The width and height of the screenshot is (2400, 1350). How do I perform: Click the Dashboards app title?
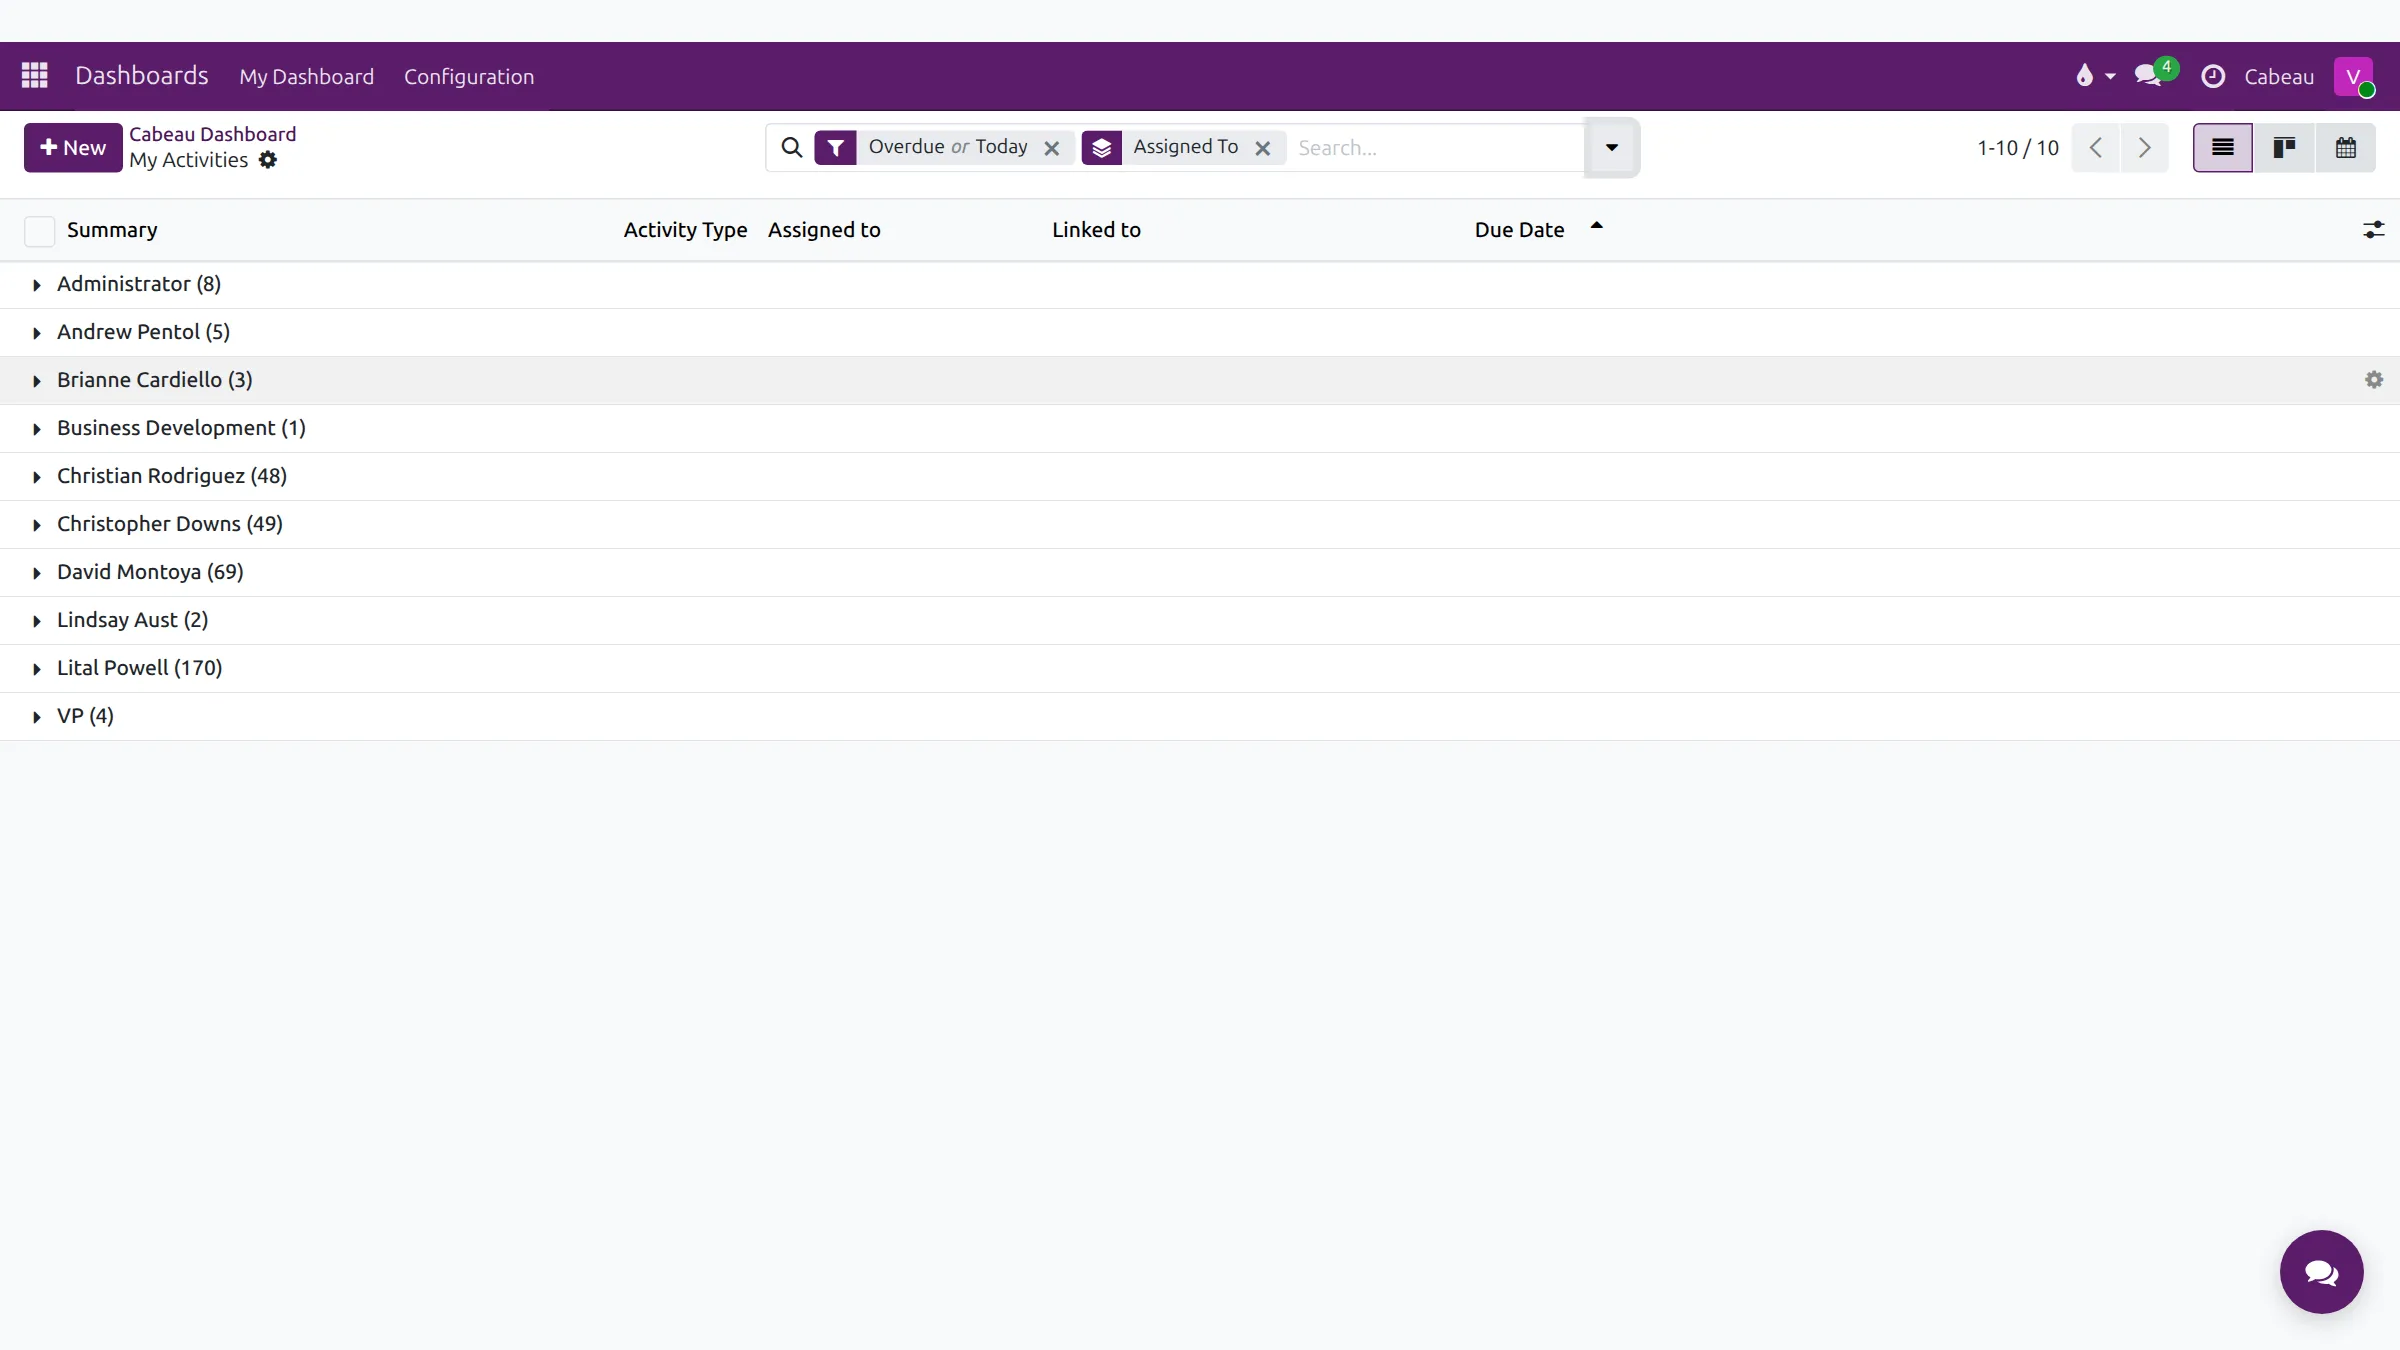click(142, 76)
